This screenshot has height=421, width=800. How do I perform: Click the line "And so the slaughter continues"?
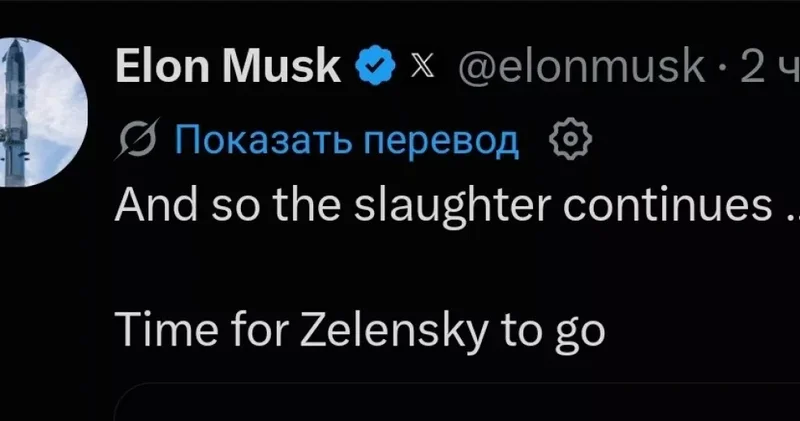[457, 205]
